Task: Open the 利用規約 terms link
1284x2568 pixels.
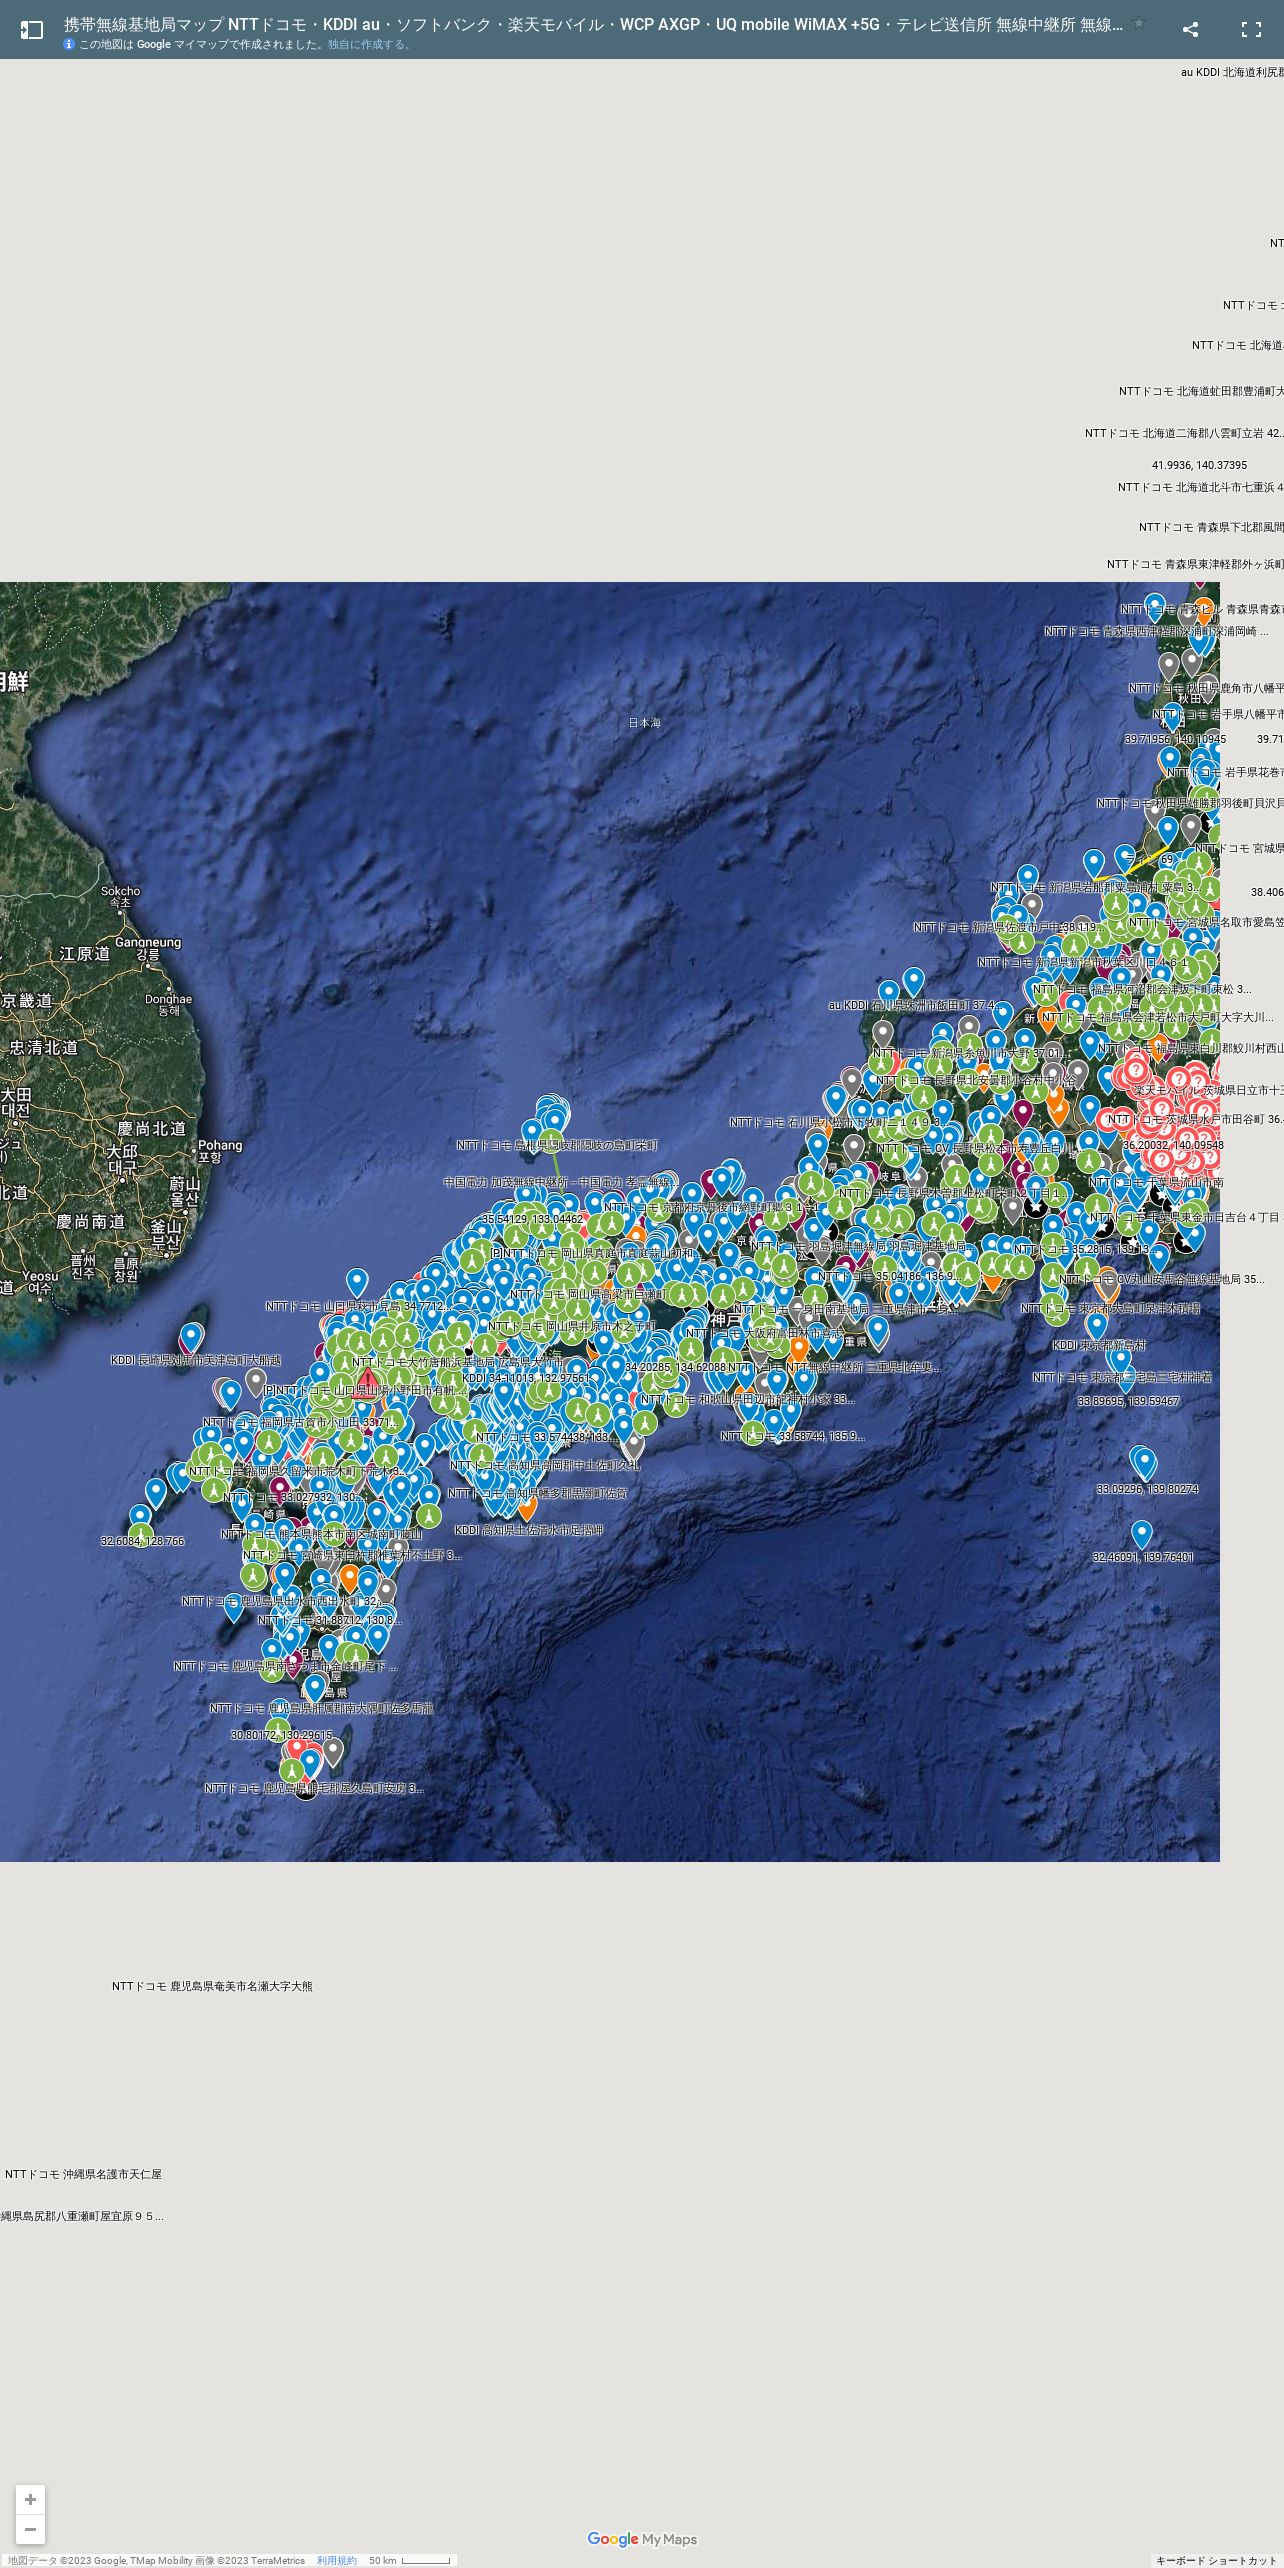Action: pos(336,2561)
